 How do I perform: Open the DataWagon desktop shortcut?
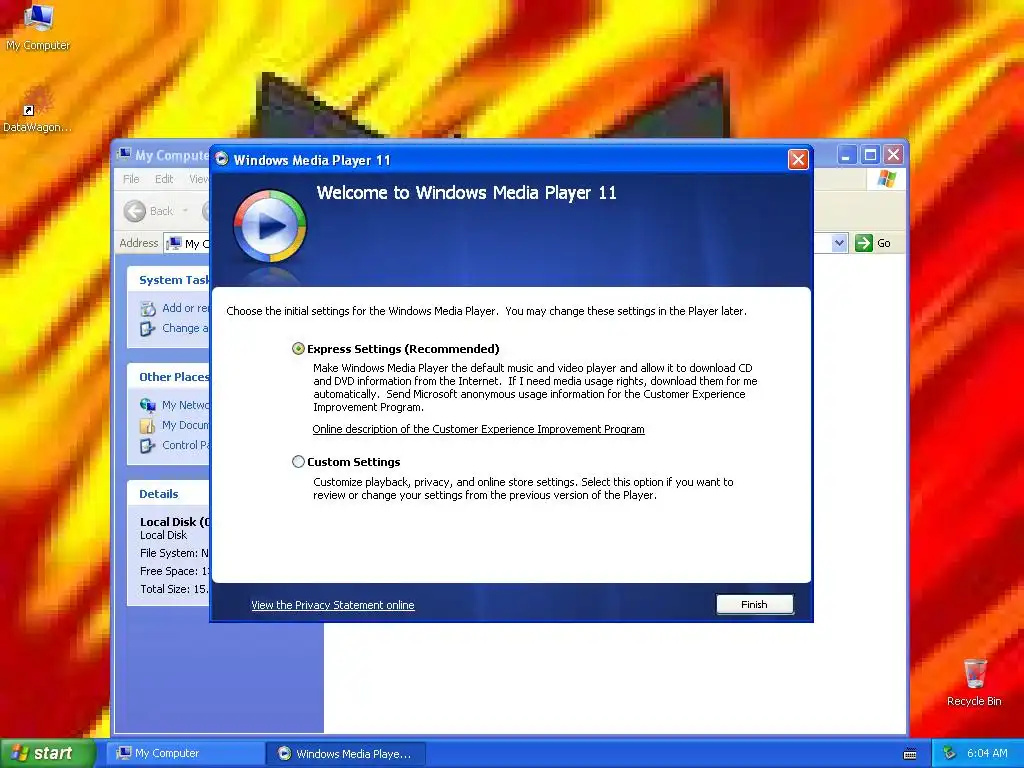(37, 109)
